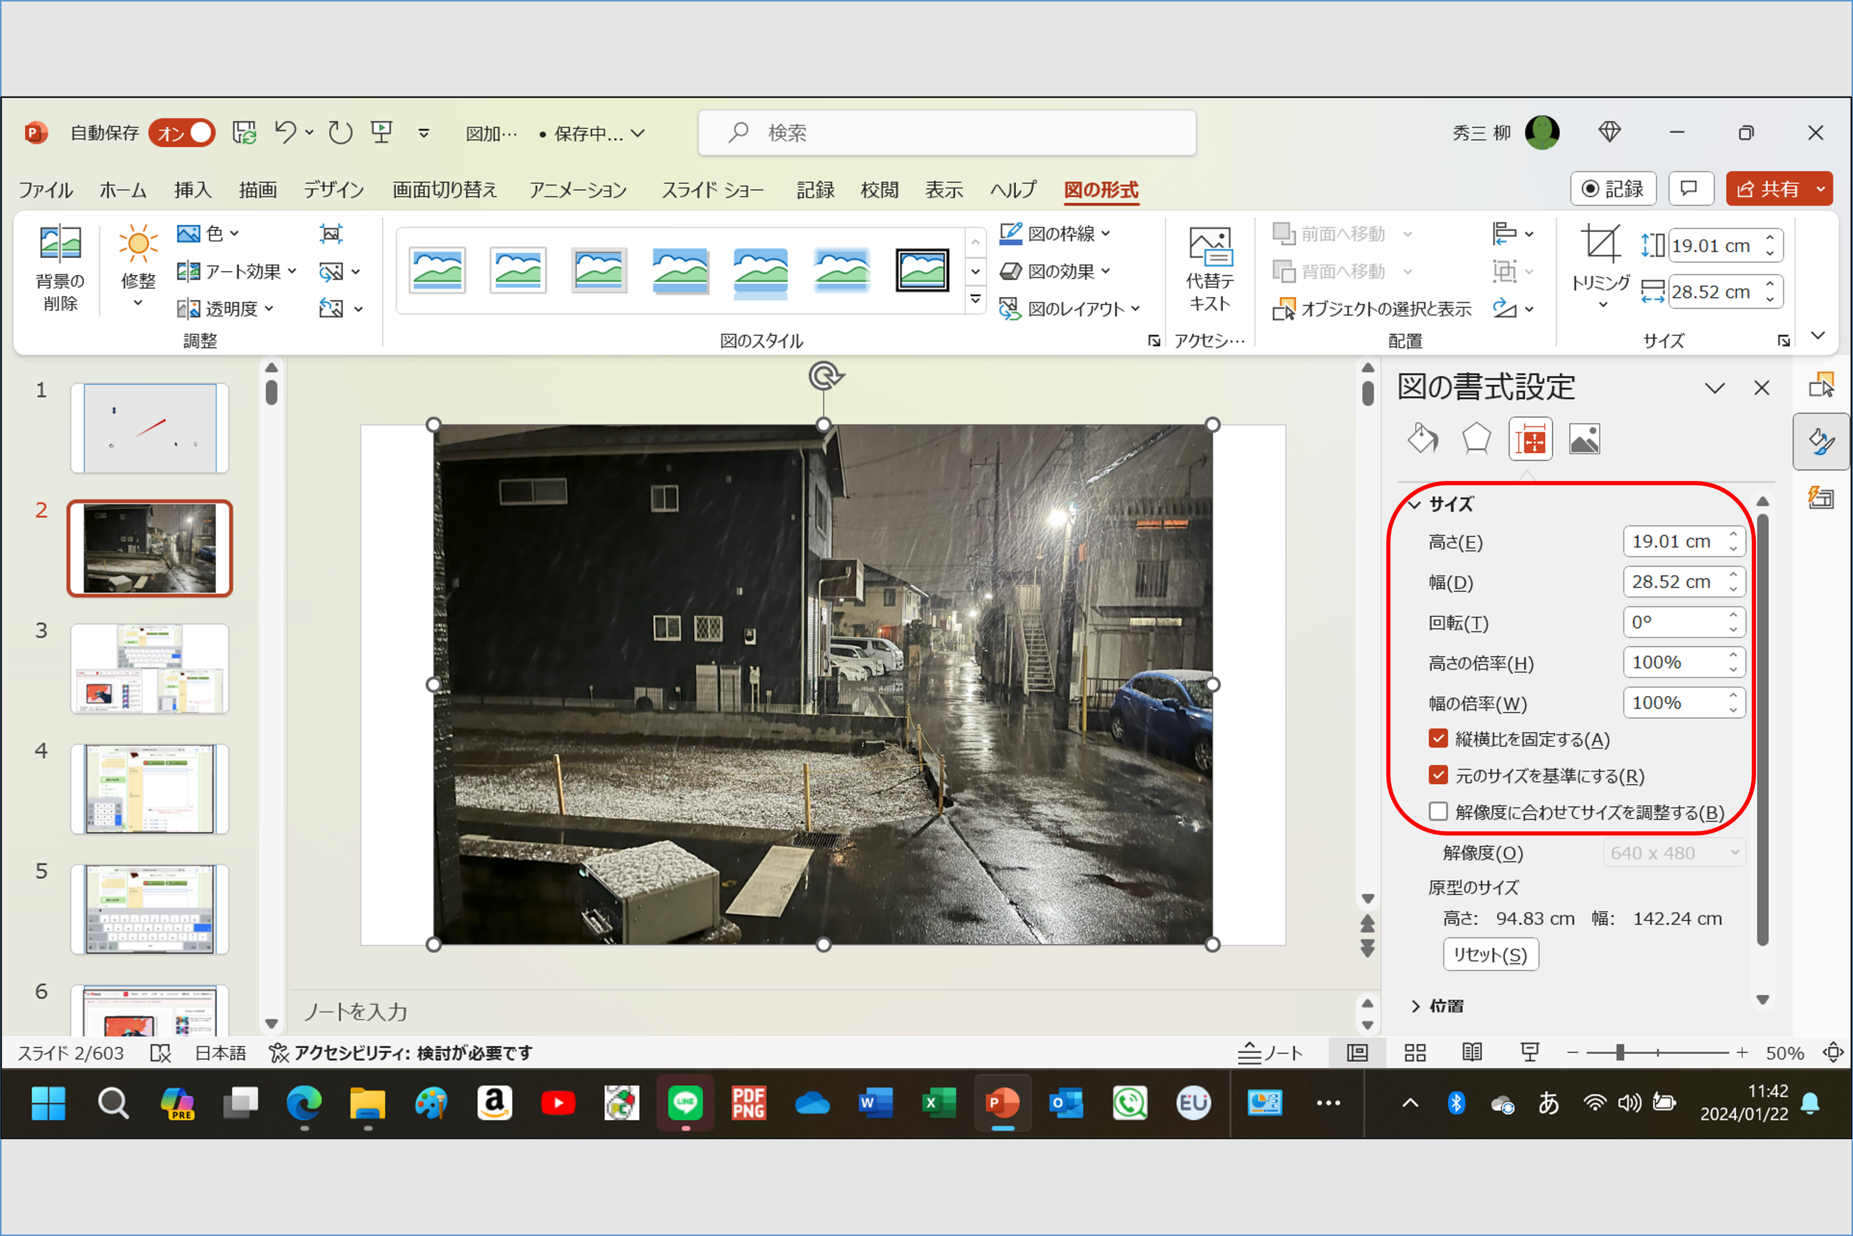Viewport: 1853px width, 1236px height.
Task: Uncheck 元のサイズを基準にする checkbox
Action: (1438, 775)
